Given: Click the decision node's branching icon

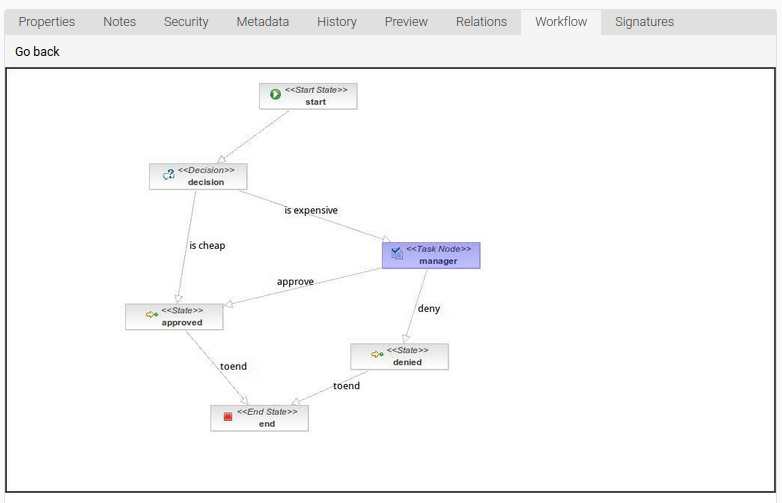Looking at the screenshot, I should point(169,175).
